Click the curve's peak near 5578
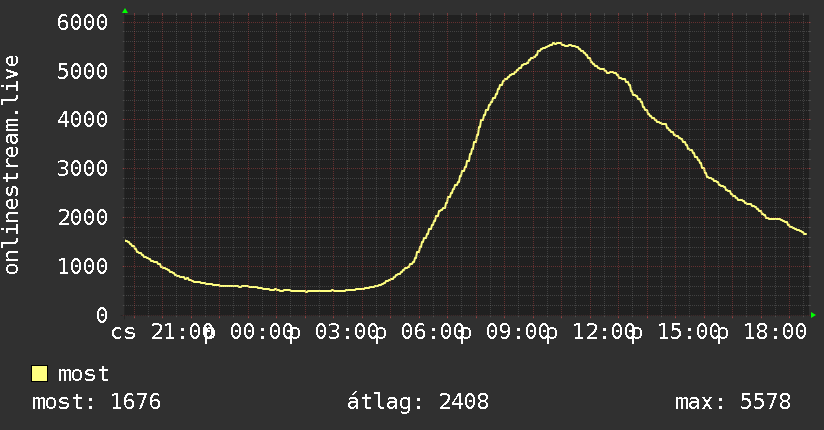Viewport: 824px width, 430px height. click(x=557, y=43)
